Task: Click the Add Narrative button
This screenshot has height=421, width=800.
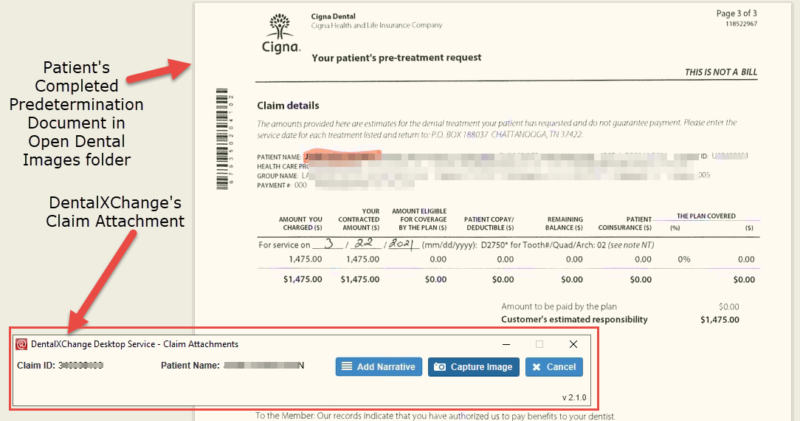Action: point(379,367)
